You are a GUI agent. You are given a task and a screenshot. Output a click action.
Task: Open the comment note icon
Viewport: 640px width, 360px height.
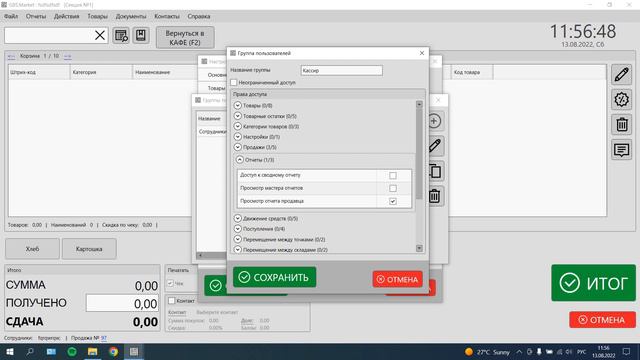pyautogui.click(x=621, y=150)
